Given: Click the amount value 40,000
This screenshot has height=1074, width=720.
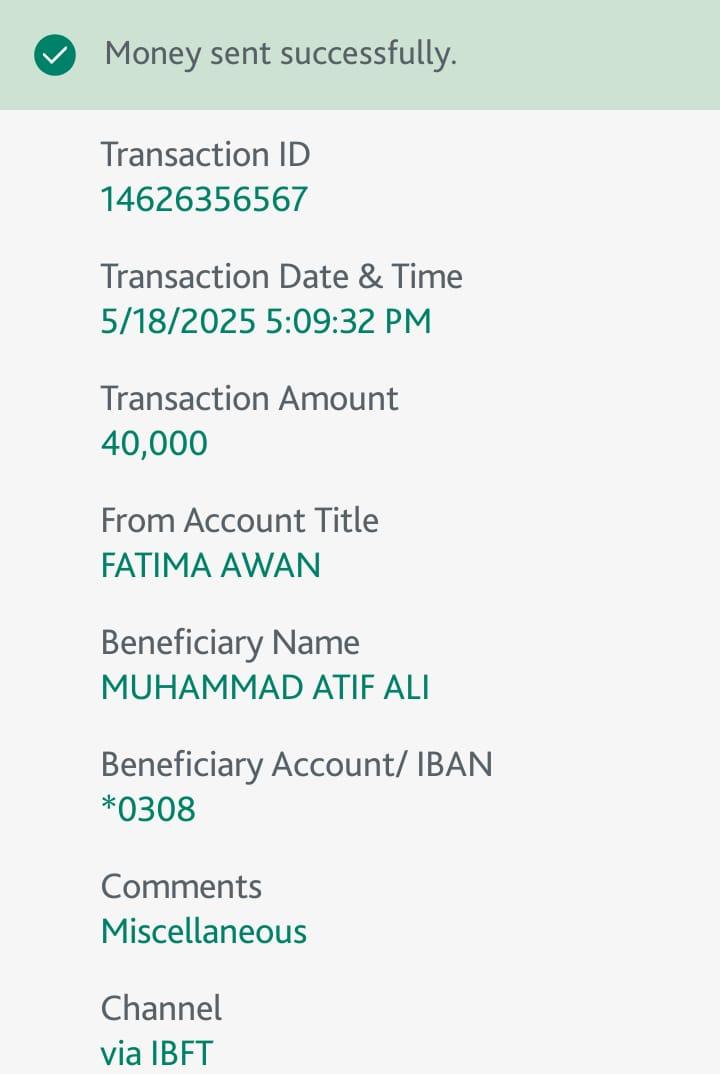Looking at the screenshot, I should pyautogui.click(x=154, y=443).
